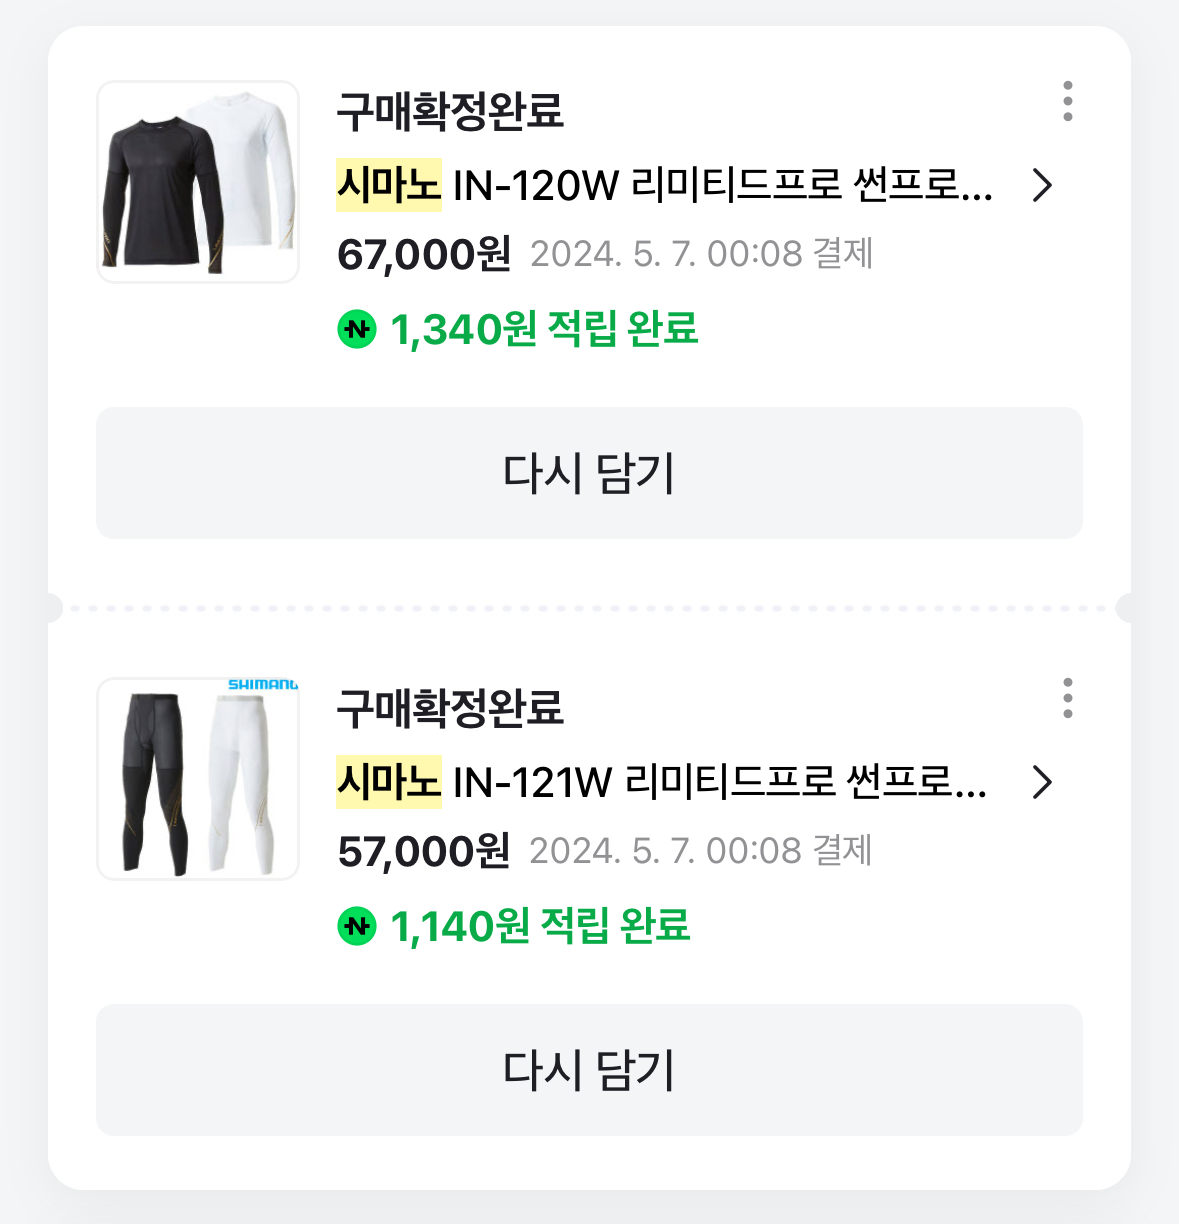Click 구매확정완료 status above the IN-121W title

point(450,708)
